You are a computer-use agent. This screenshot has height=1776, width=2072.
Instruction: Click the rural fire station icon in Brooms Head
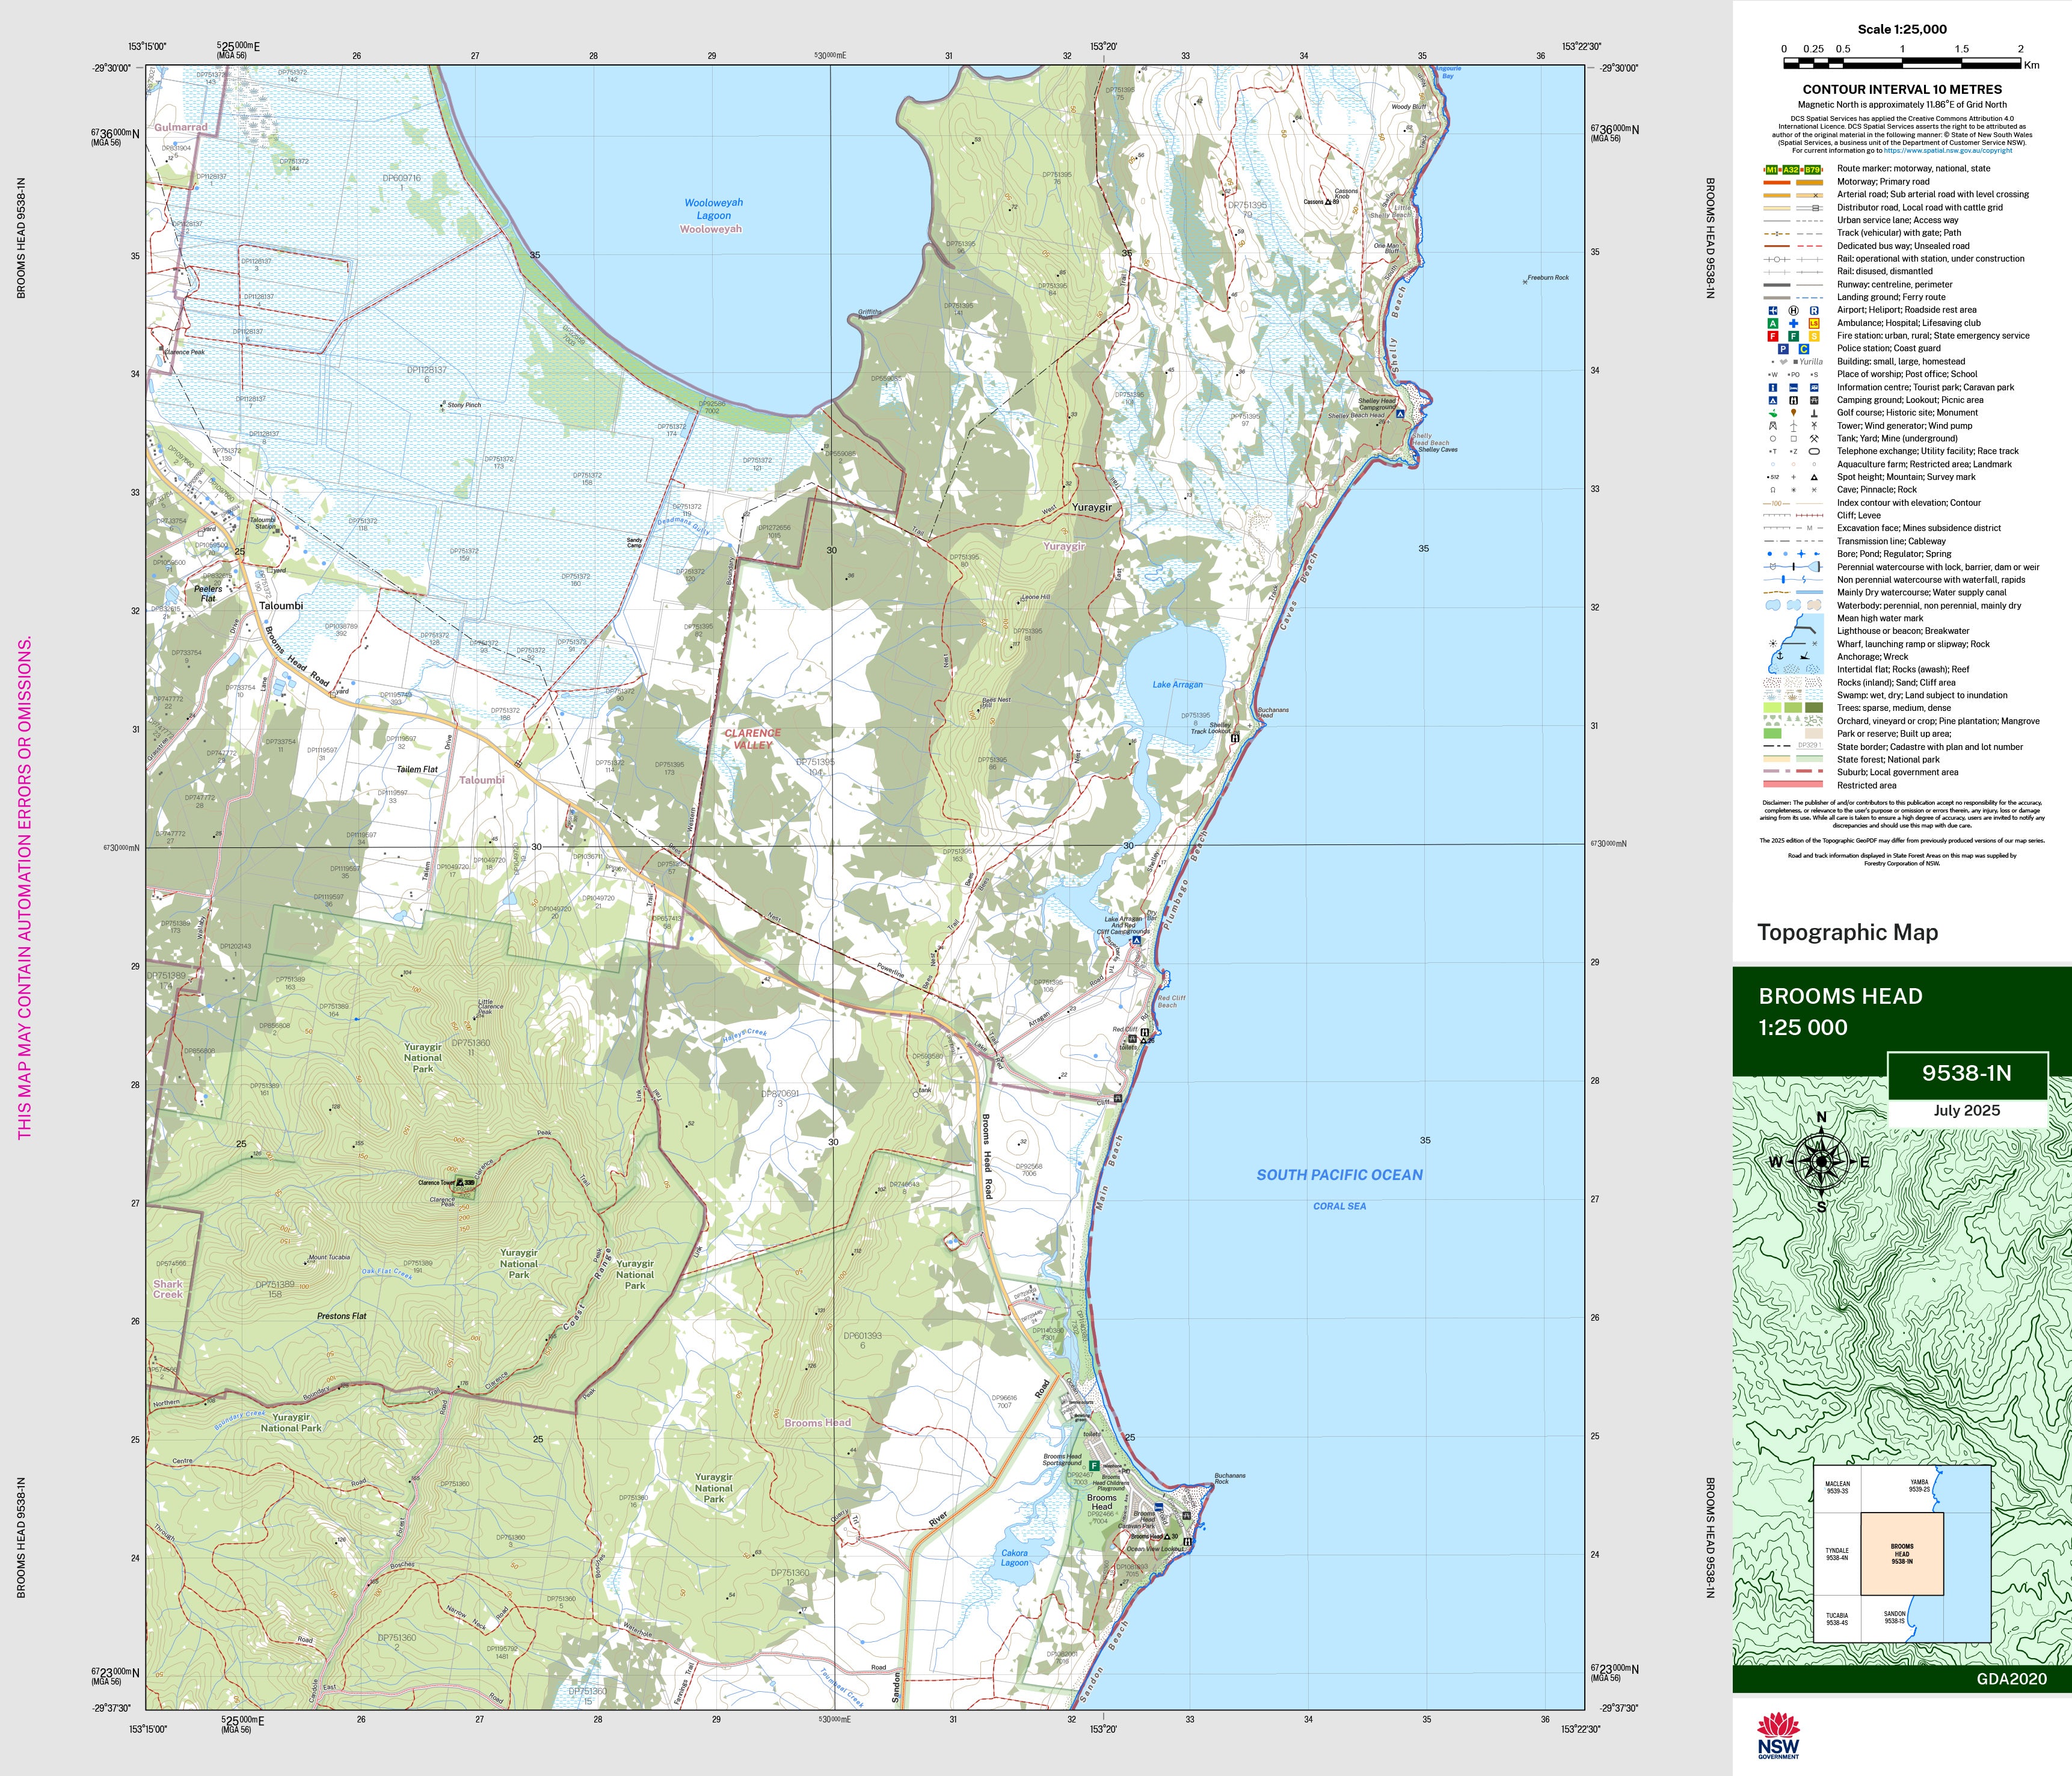(x=1094, y=1466)
